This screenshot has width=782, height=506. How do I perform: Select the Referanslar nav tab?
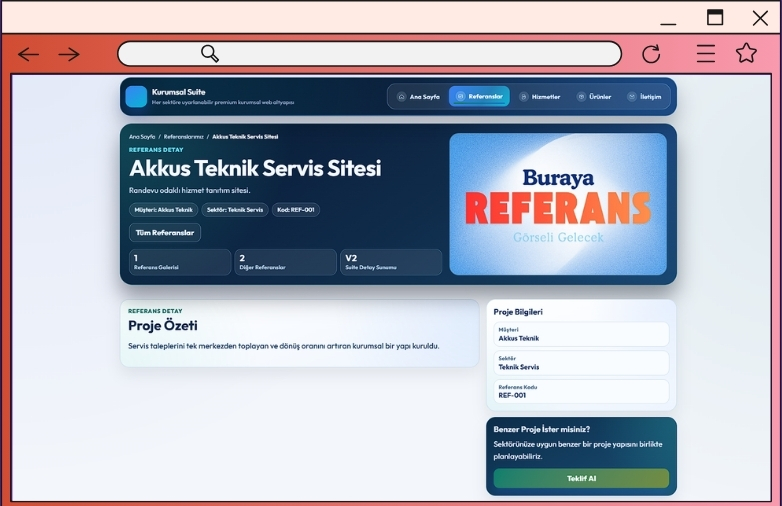(x=479, y=96)
